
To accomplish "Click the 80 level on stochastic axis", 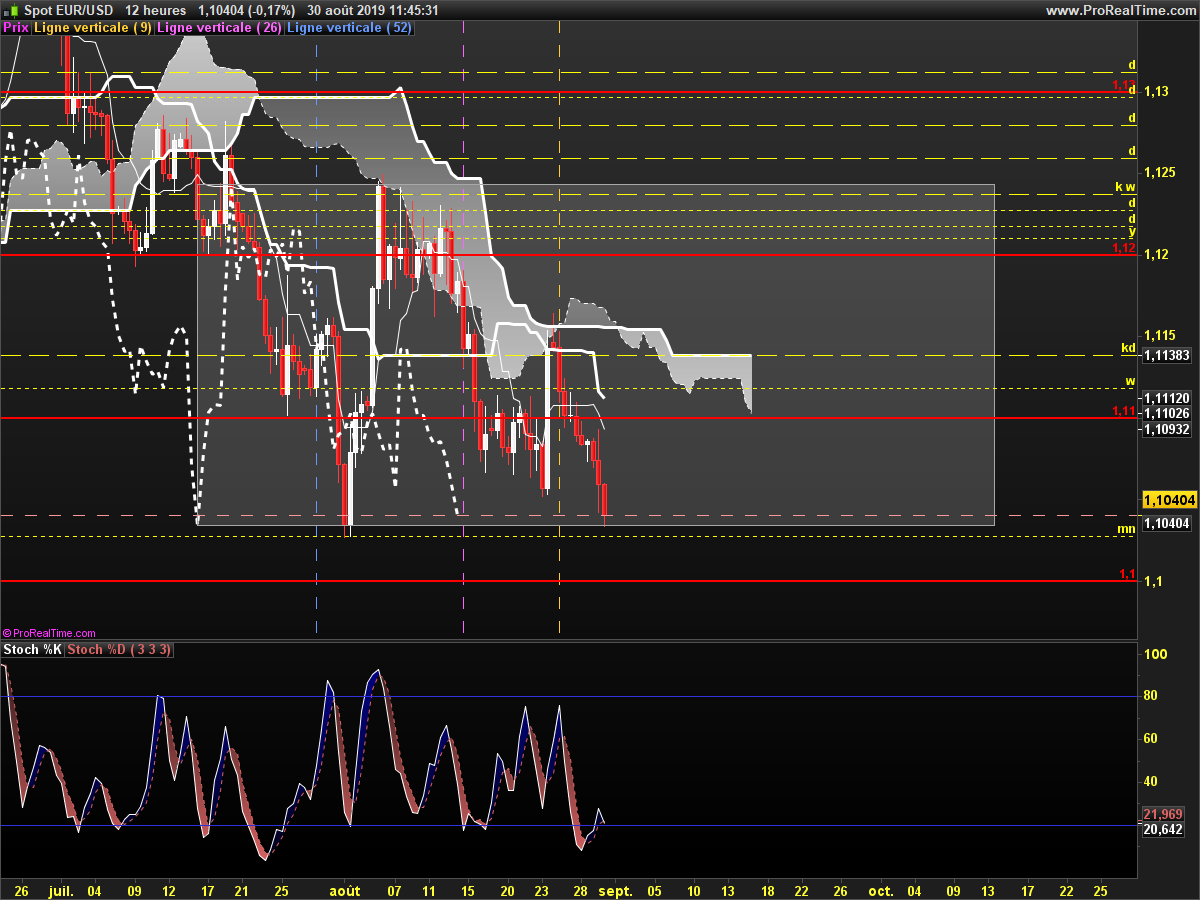I will [x=1152, y=696].
